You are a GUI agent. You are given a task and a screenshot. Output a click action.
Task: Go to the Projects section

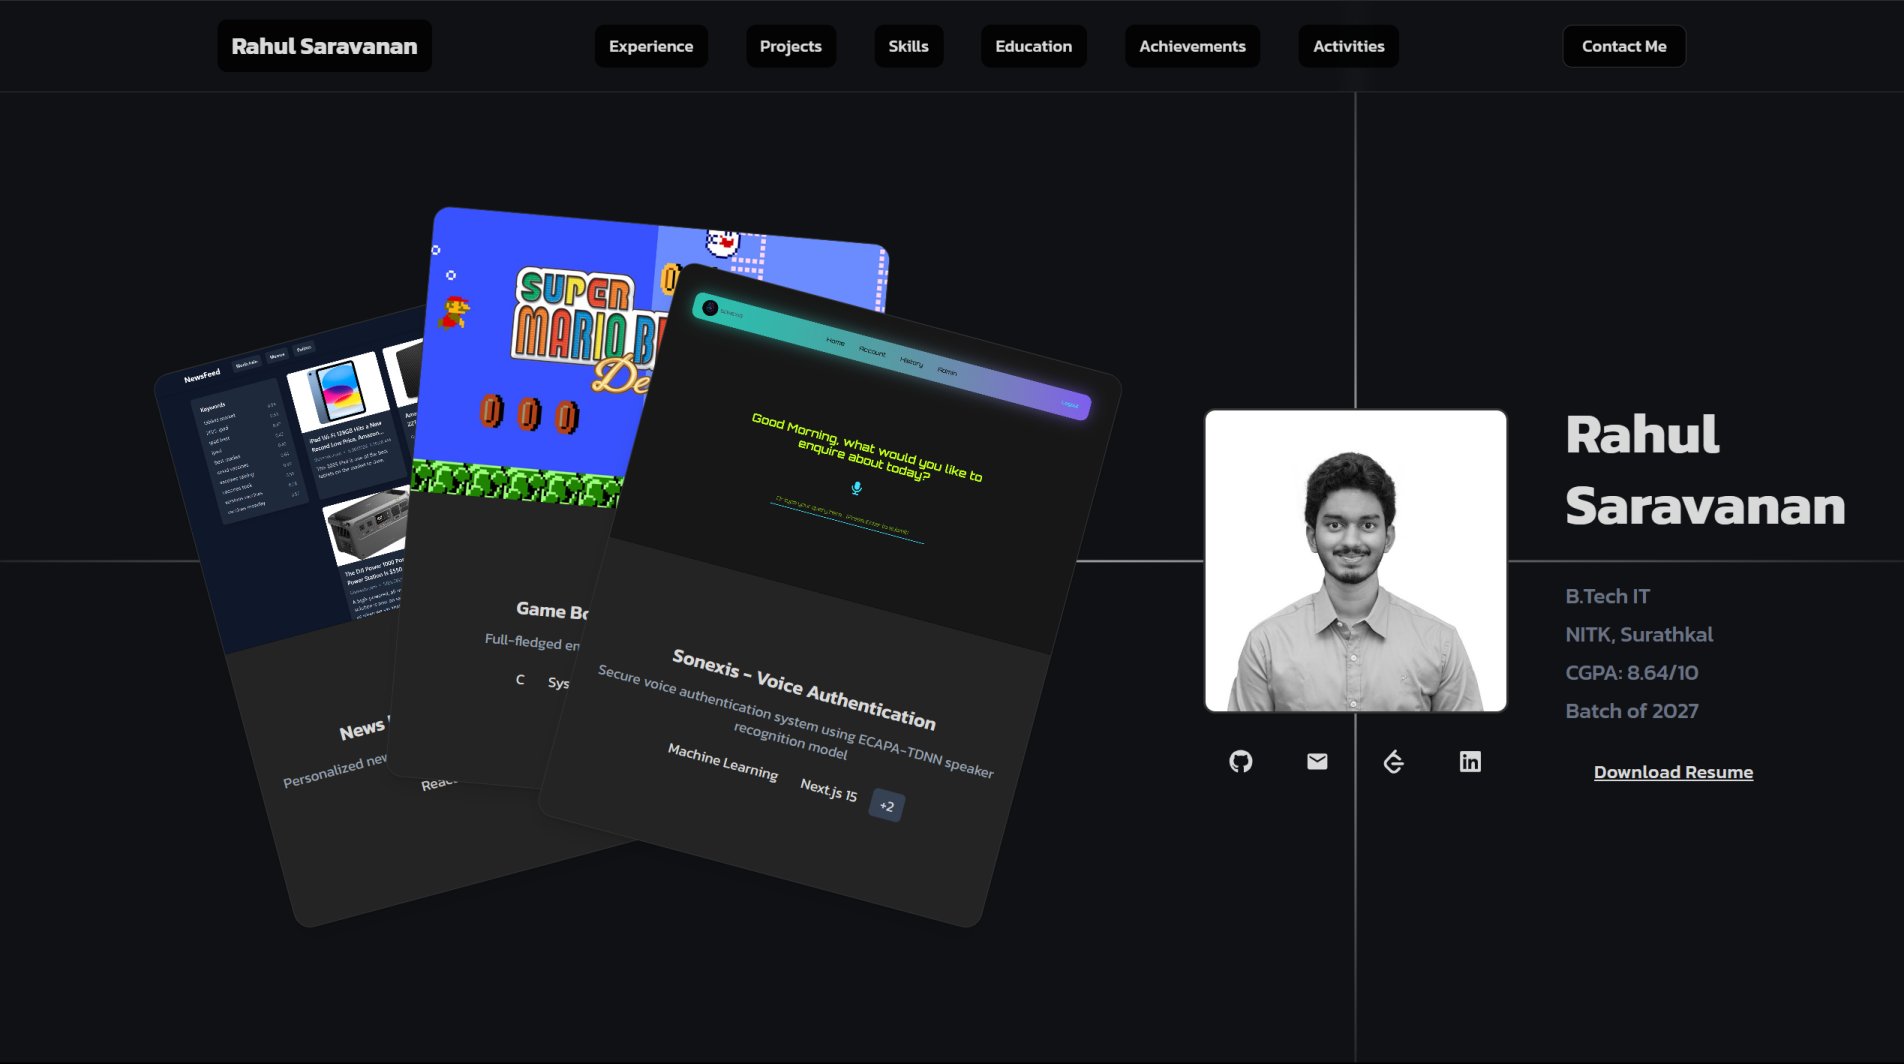790,46
